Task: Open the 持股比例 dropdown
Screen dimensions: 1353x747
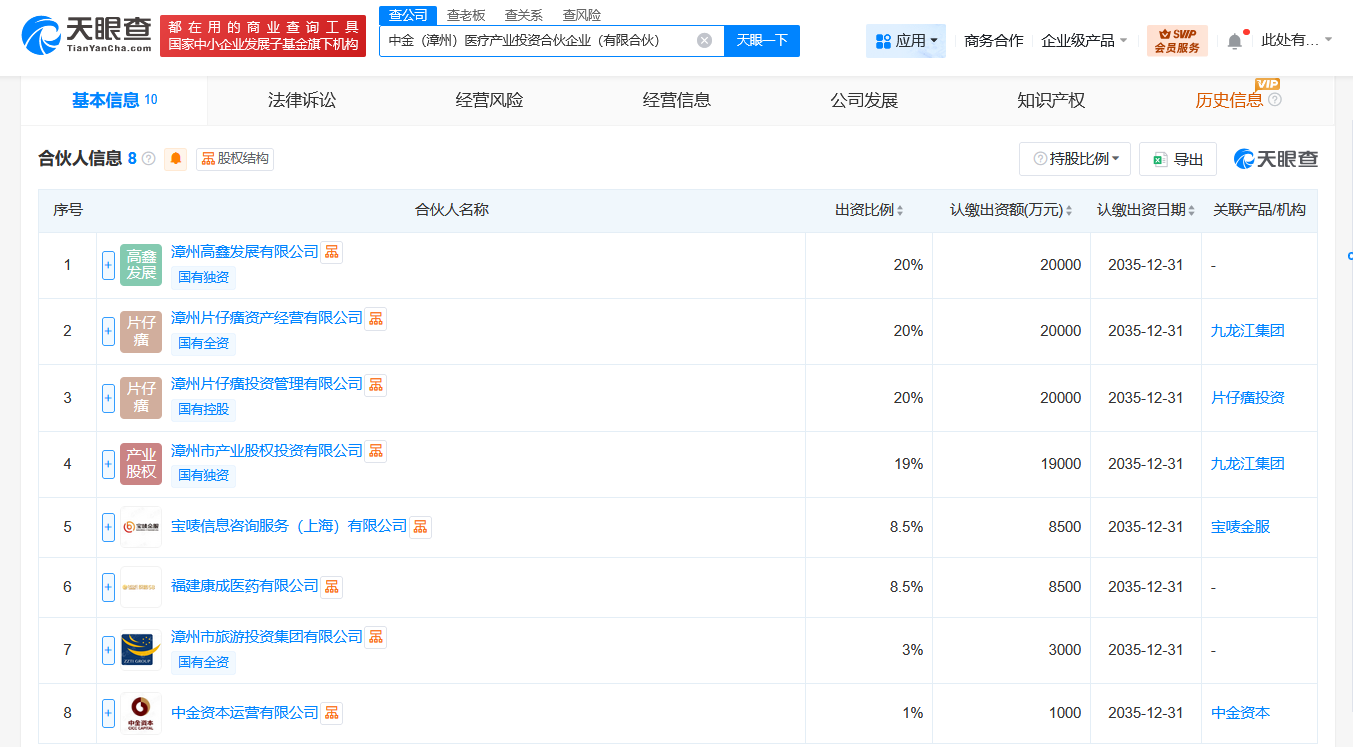Action: pyautogui.click(x=1074, y=158)
